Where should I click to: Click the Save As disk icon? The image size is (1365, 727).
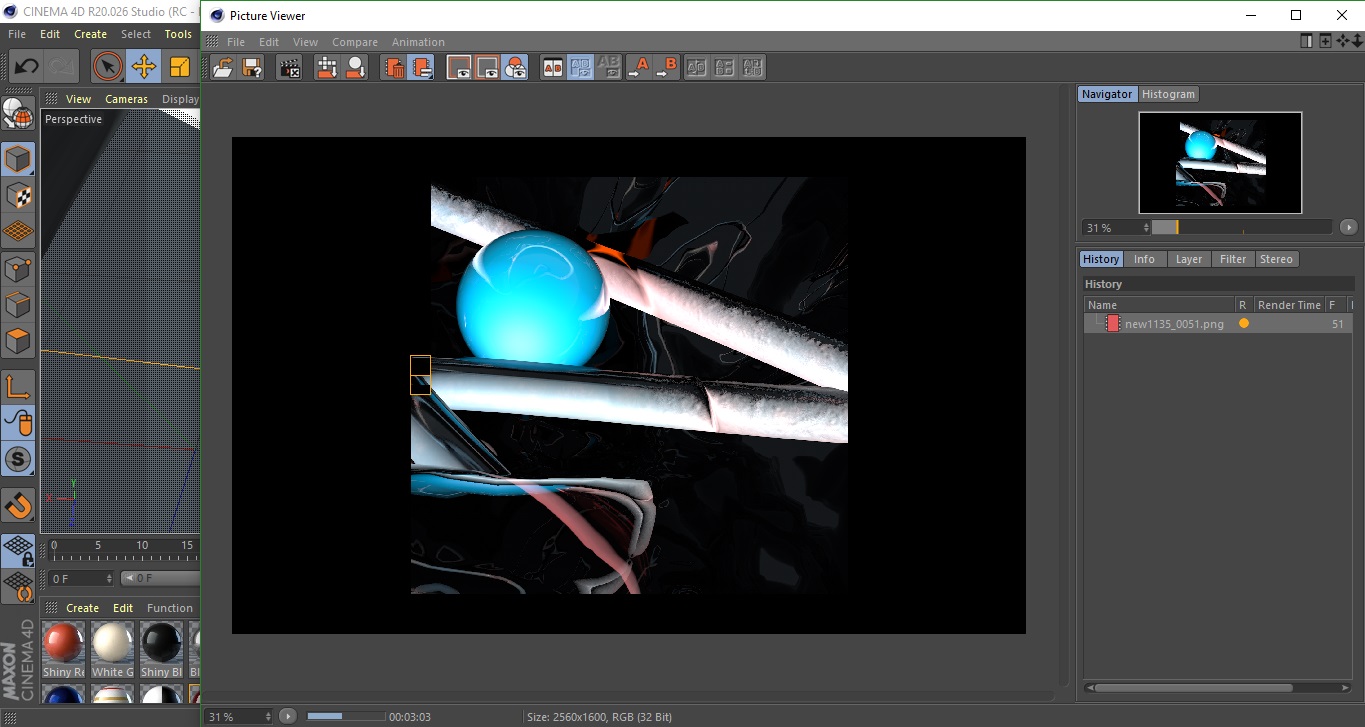pyautogui.click(x=253, y=68)
